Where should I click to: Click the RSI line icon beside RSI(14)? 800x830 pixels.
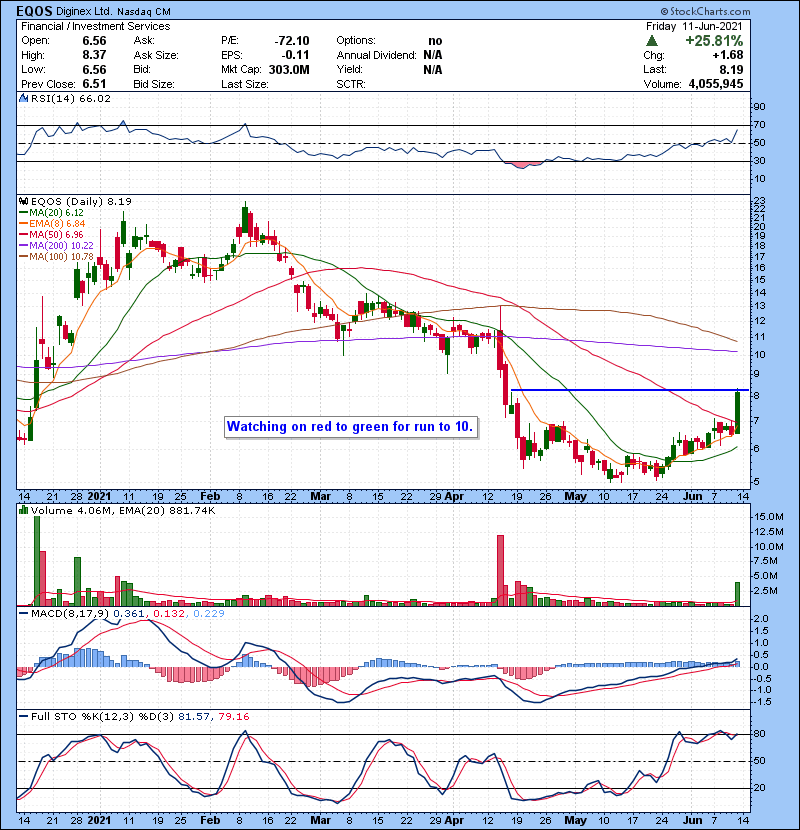[24, 98]
